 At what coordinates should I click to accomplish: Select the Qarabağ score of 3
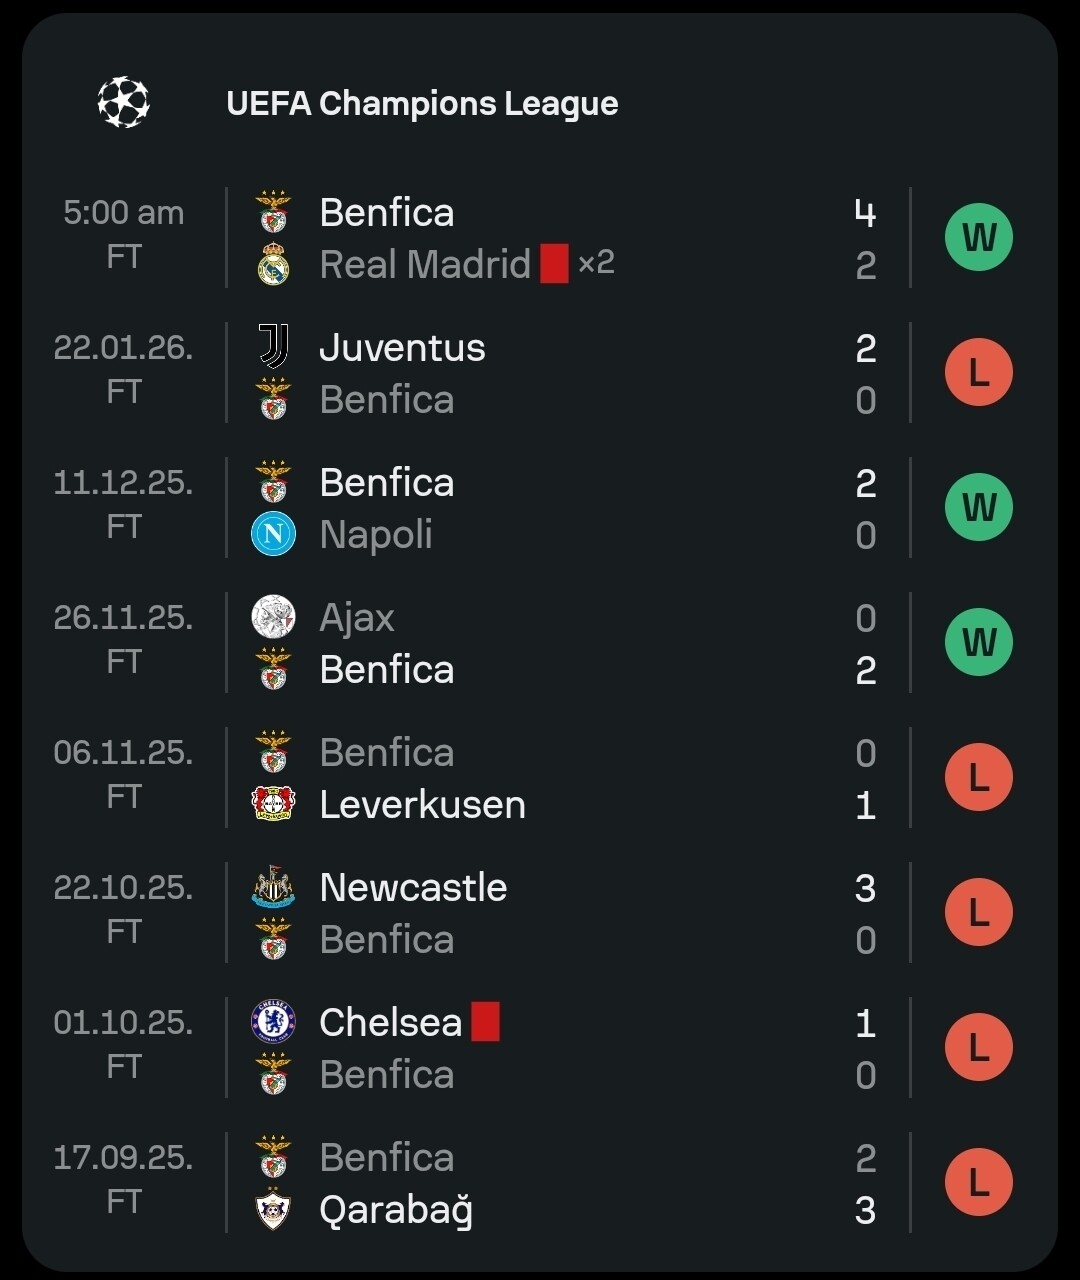(865, 1210)
